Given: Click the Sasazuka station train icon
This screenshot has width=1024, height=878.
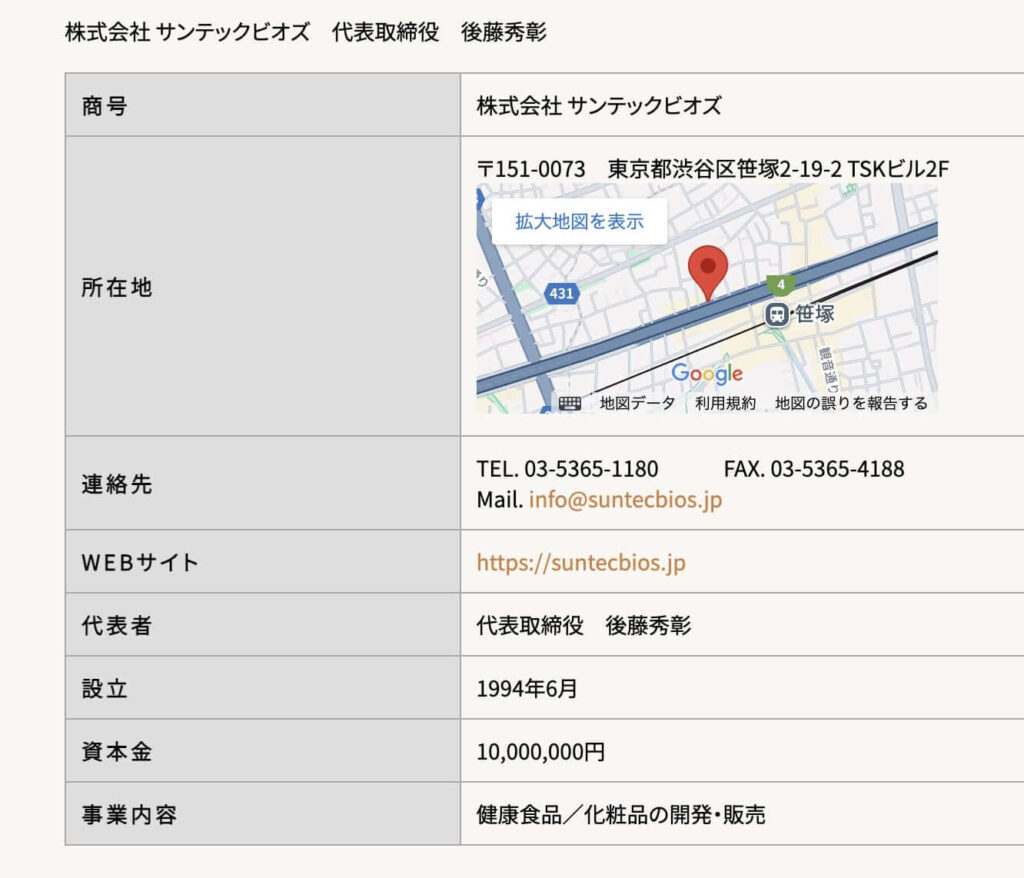Looking at the screenshot, I should [x=776, y=315].
